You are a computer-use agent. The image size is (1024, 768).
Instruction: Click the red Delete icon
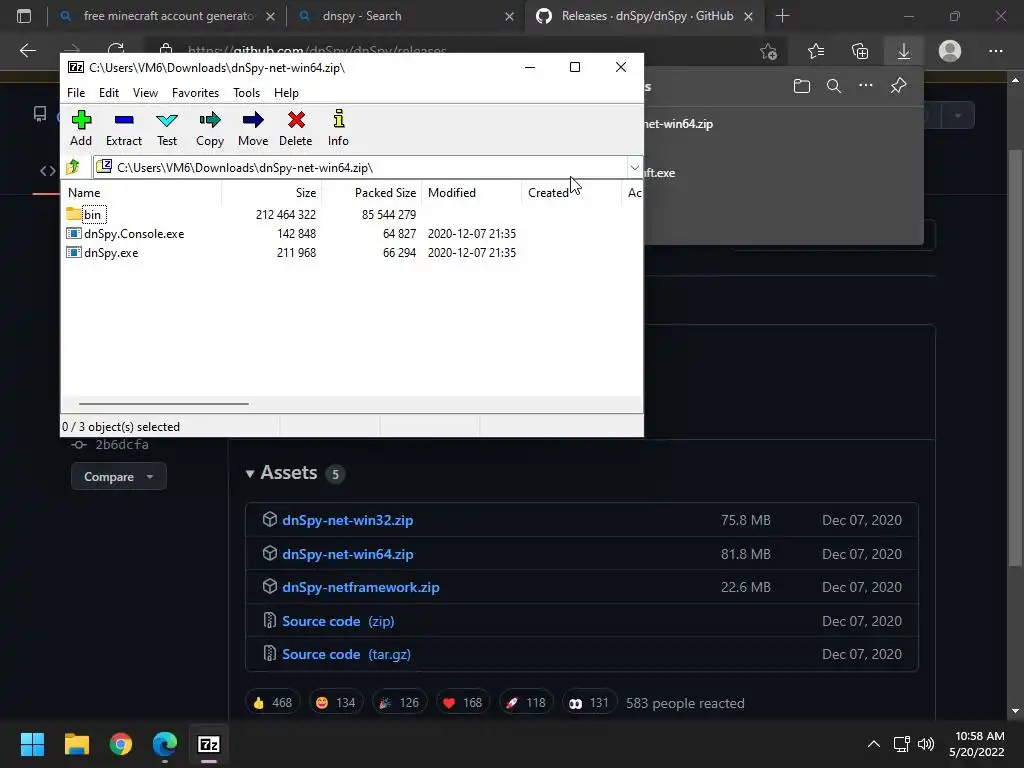pos(296,128)
